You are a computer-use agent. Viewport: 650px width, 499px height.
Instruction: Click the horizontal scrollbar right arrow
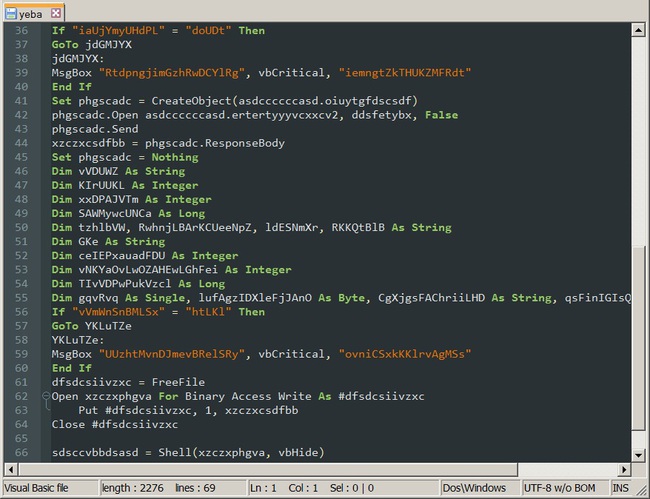pos(624,470)
